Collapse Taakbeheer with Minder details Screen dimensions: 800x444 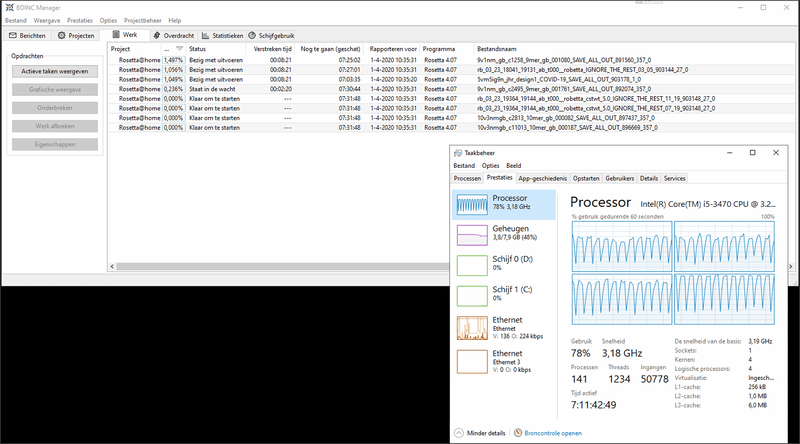coord(480,433)
